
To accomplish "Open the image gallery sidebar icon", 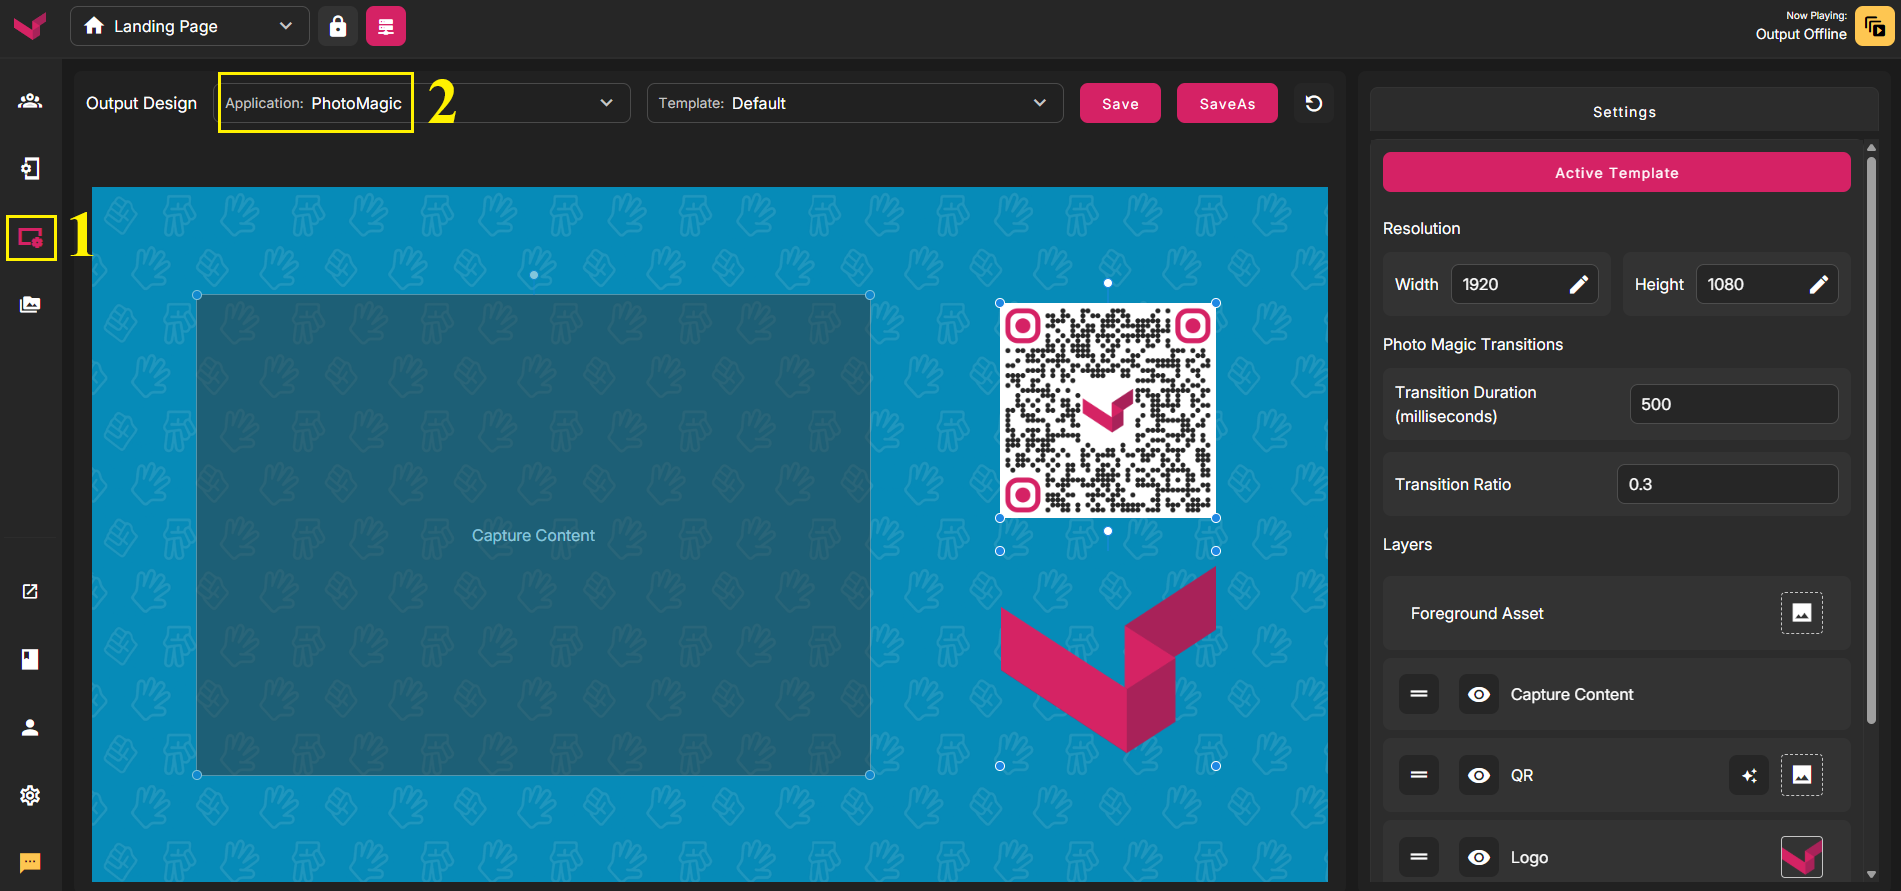I will [x=30, y=305].
